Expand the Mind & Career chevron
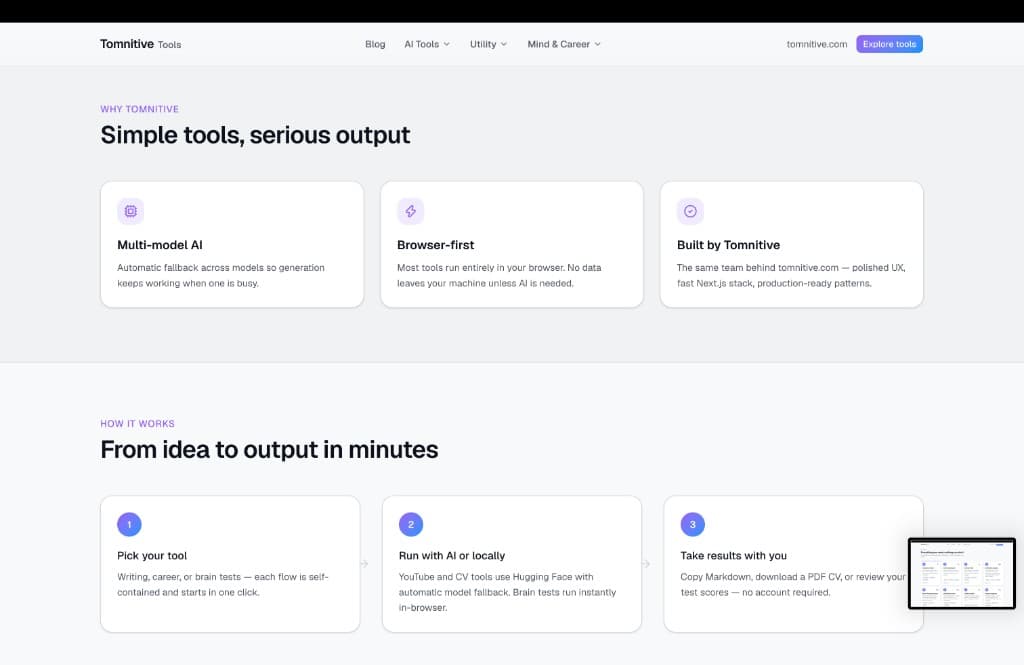The width and height of the screenshot is (1024, 665). 598,44
